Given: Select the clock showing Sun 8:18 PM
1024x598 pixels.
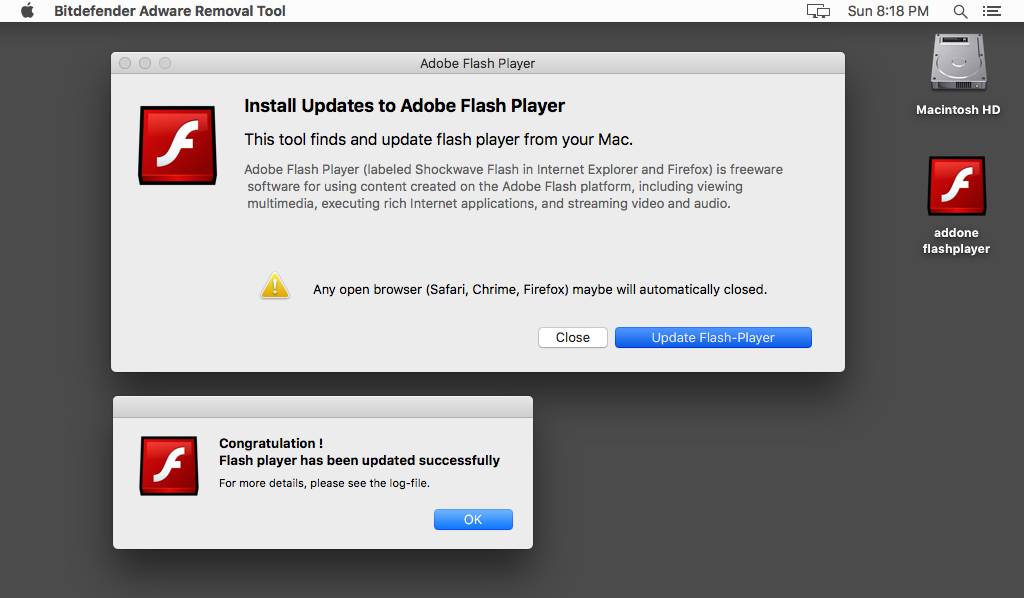Looking at the screenshot, I should tap(888, 11).
